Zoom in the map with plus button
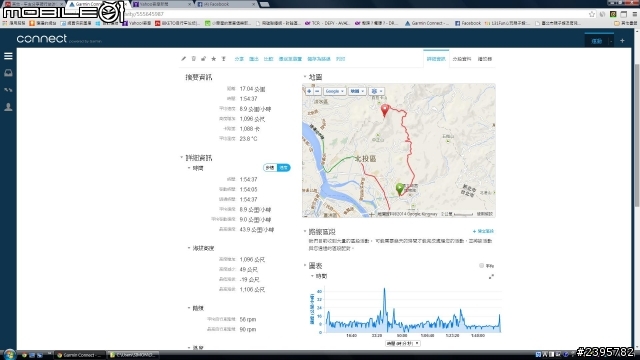The image size is (640, 360). (x=309, y=91)
